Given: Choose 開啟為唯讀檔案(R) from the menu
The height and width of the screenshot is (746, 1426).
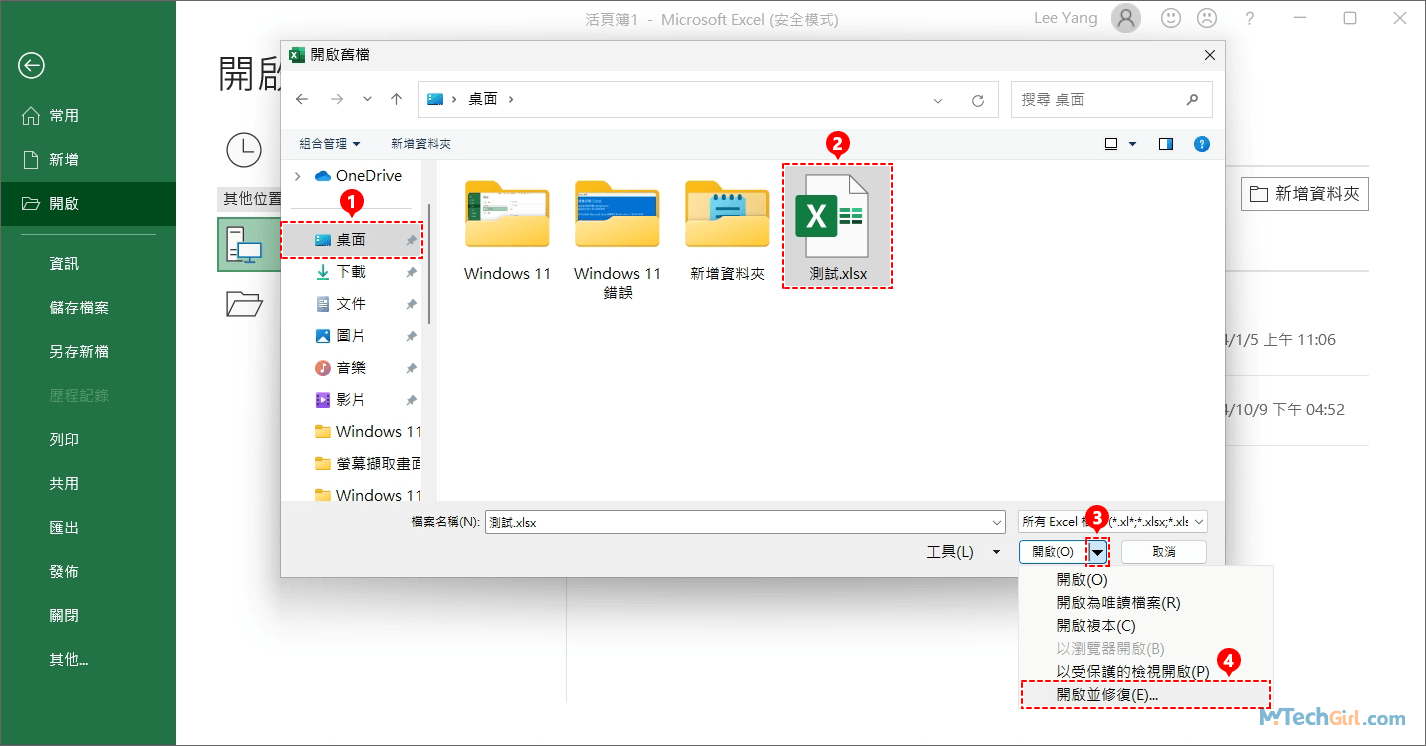Looking at the screenshot, I should tap(1118, 603).
